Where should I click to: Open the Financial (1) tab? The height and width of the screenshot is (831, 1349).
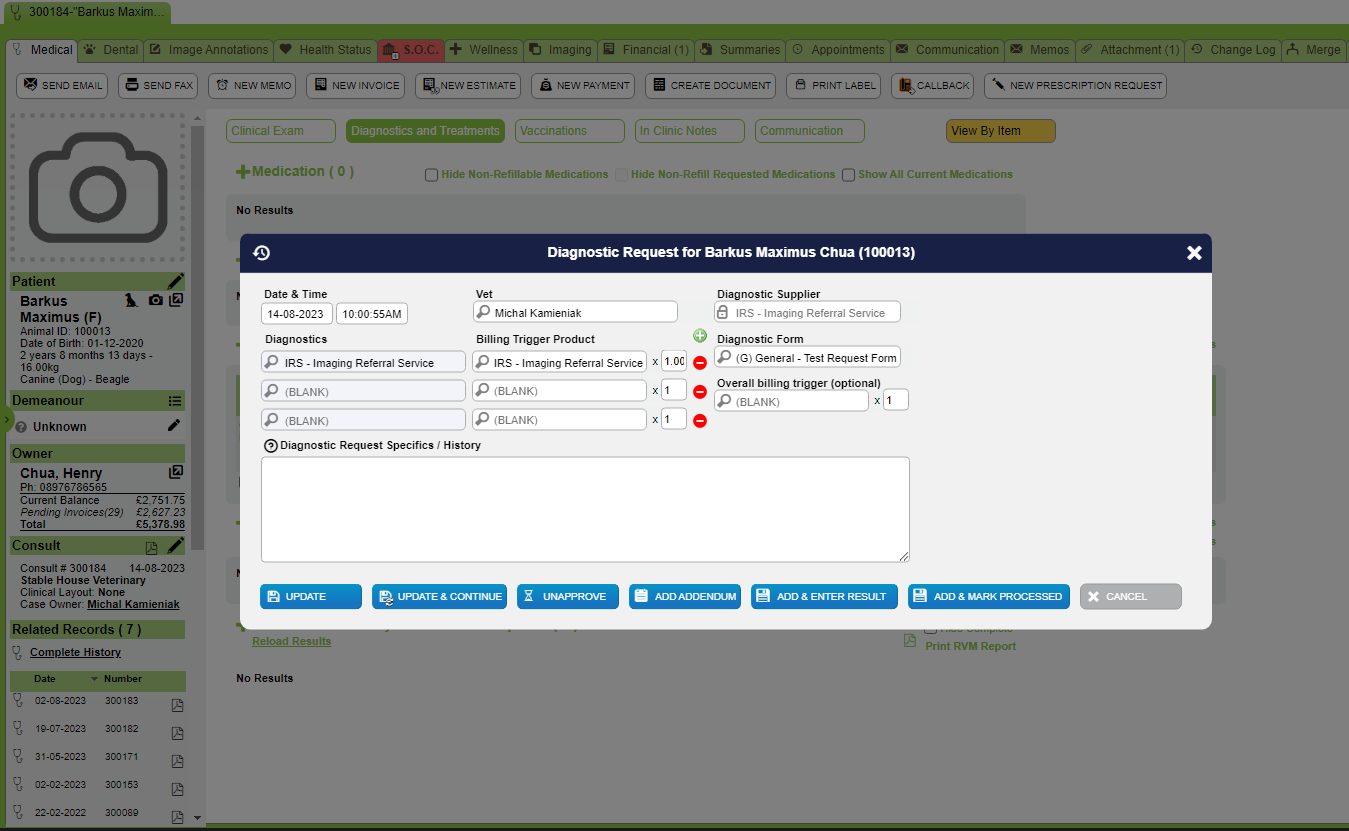tap(646, 49)
